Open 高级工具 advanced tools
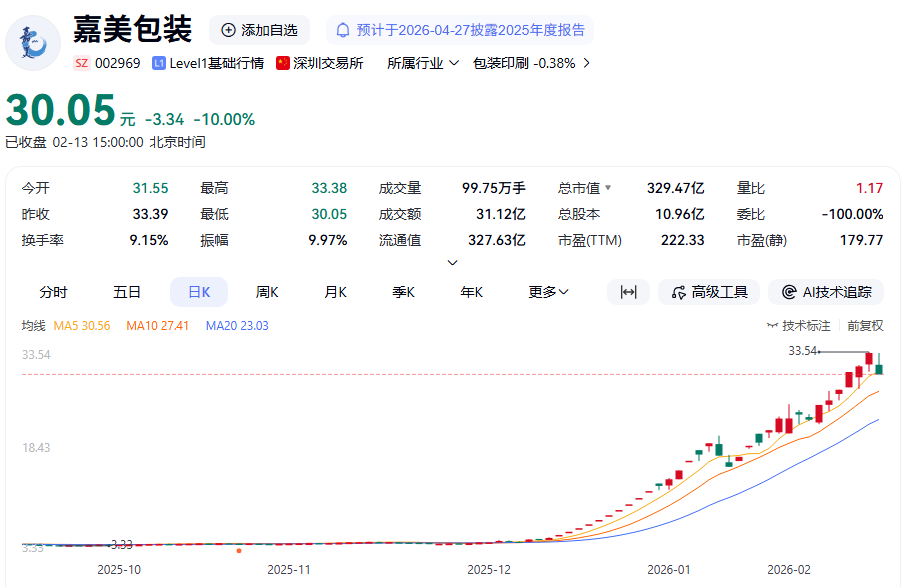907x587 pixels. (709, 292)
